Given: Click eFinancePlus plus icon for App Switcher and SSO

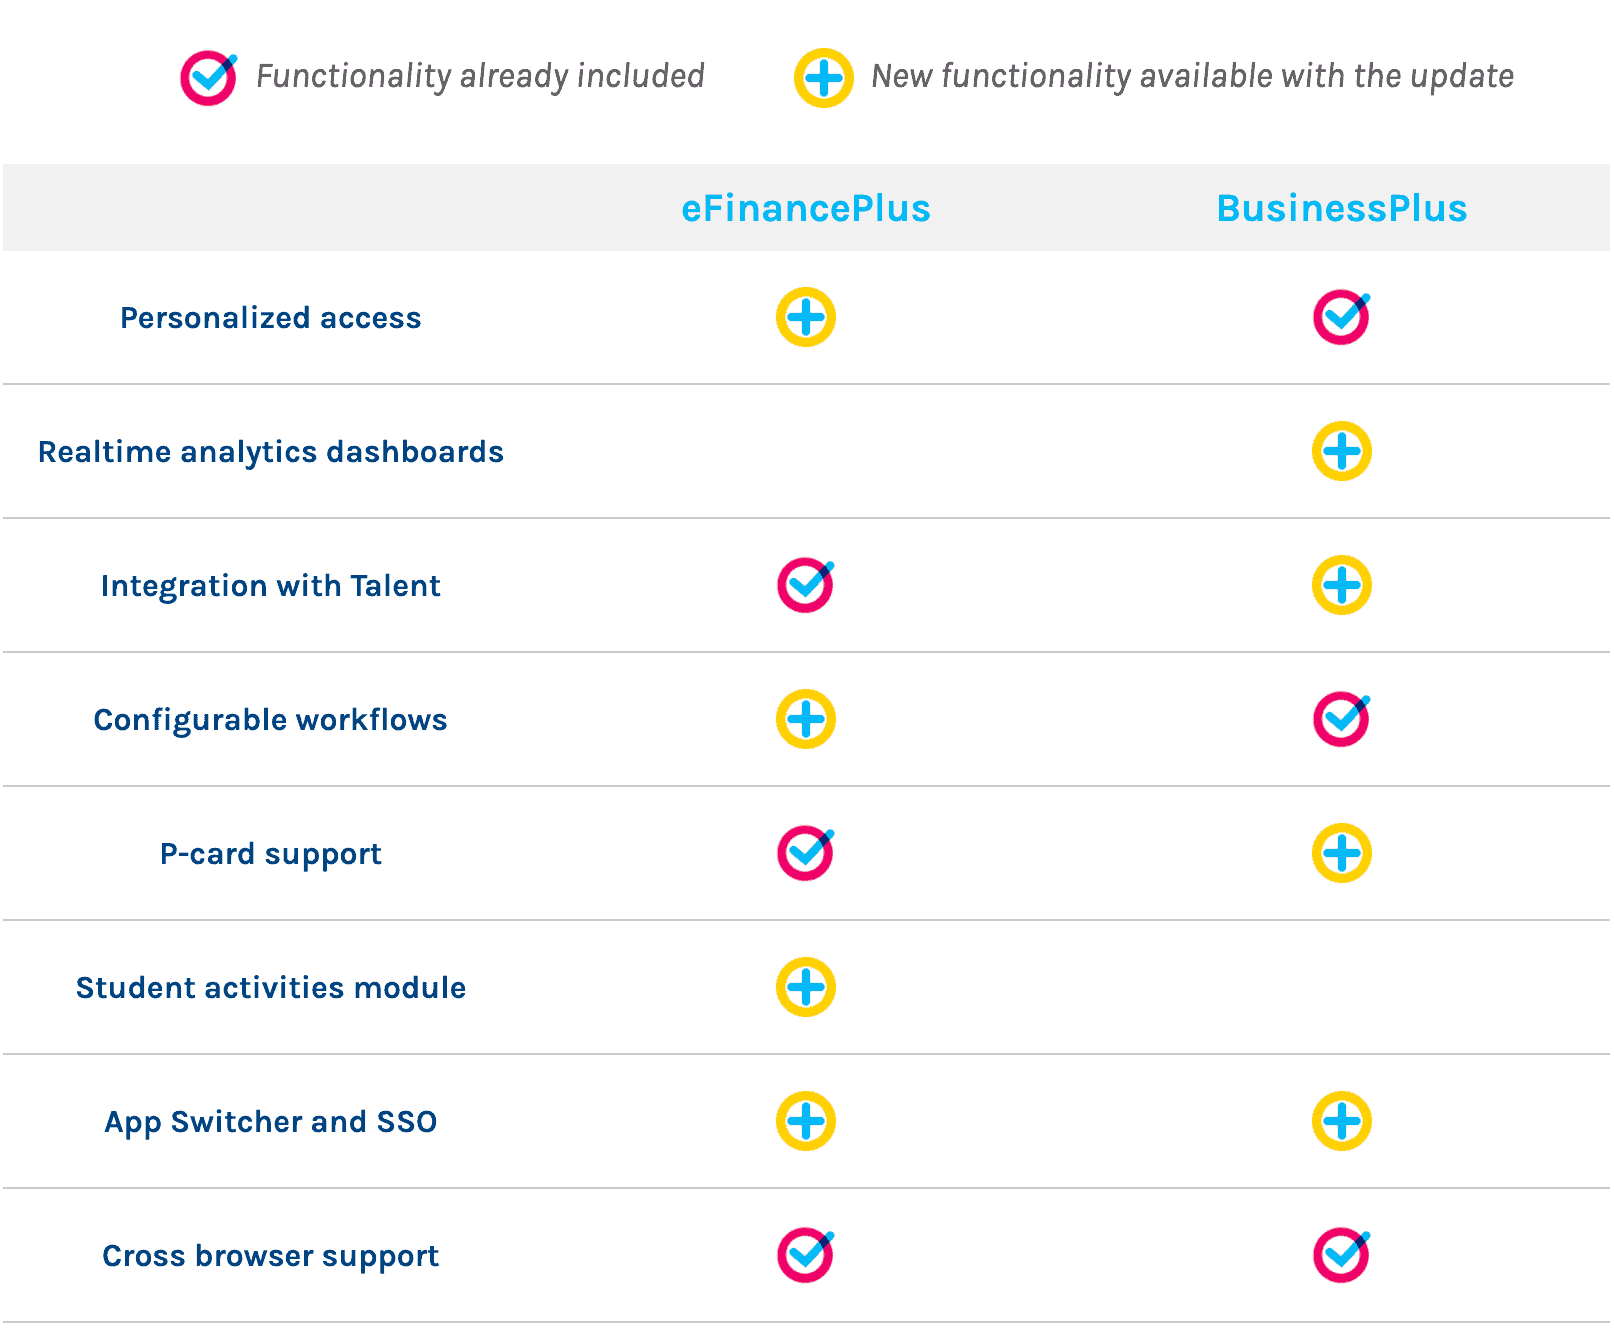Looking at the screenshot, I should (806, 1122).
